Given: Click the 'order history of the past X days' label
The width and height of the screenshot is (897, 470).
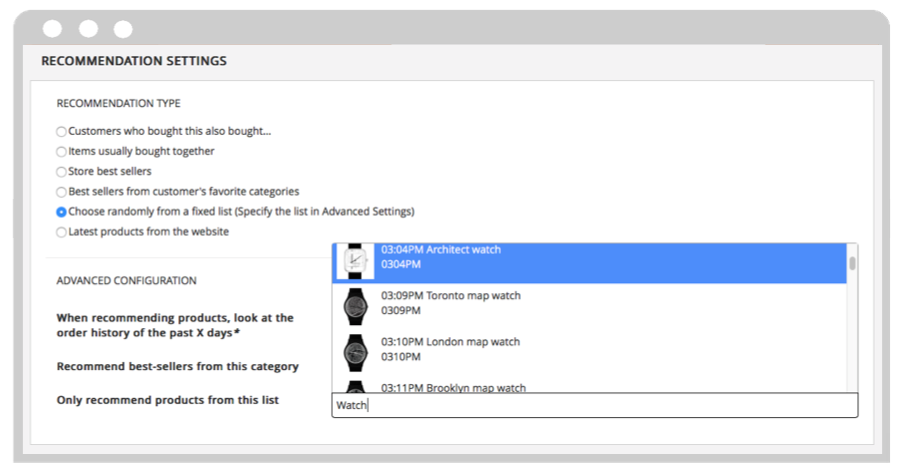Looking at the screenshot, I should point(175,325).
